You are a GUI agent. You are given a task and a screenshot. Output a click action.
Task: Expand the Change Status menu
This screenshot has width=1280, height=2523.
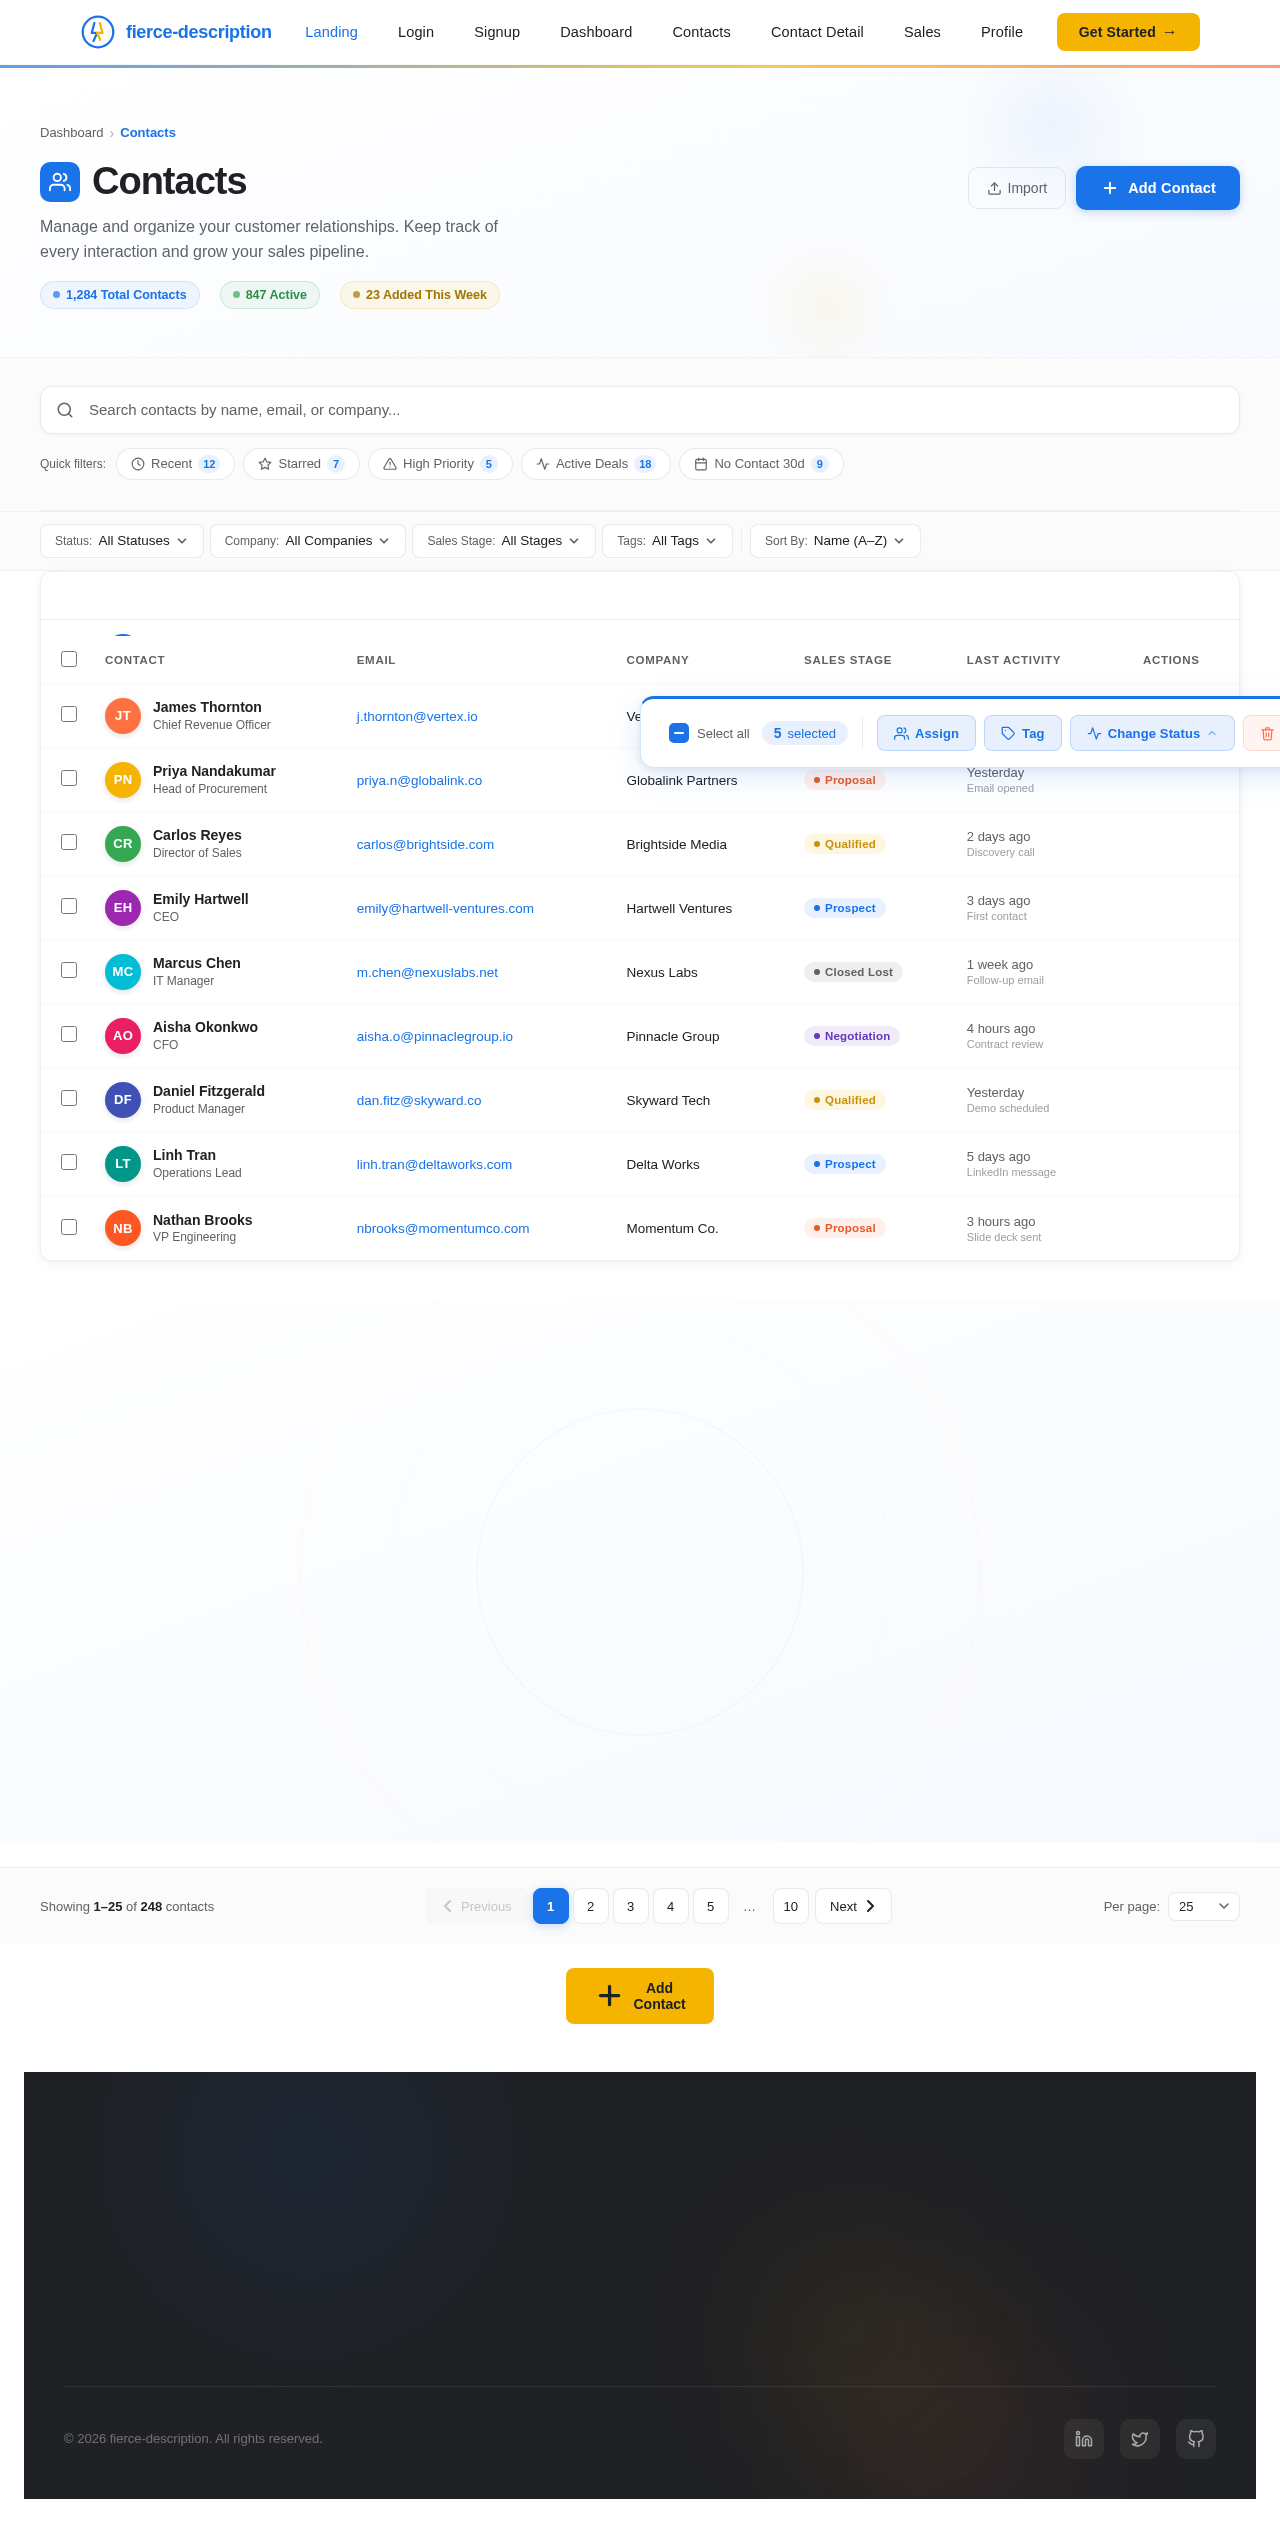[1152, 733]
